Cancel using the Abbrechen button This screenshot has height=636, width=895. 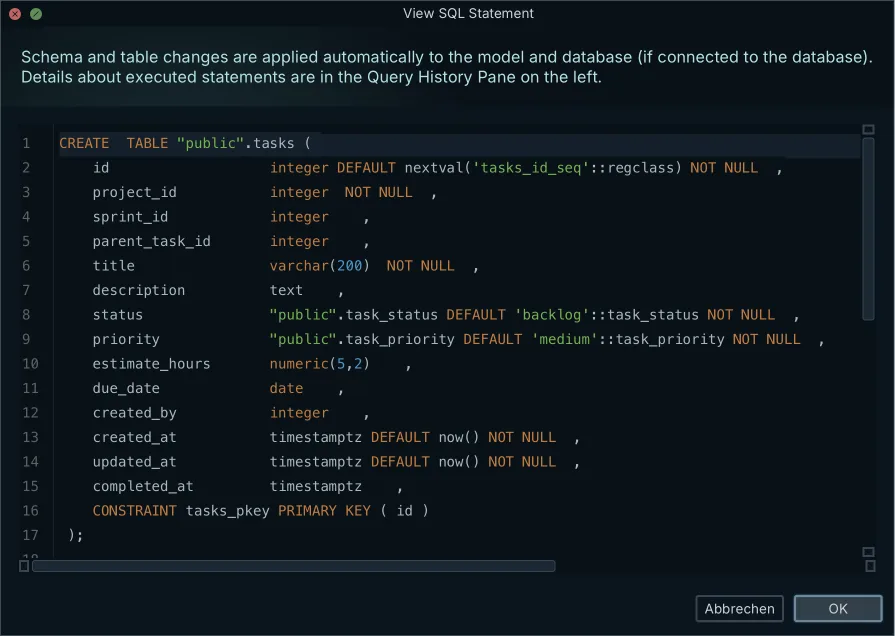pyautogui.click(x=739, y=609)
